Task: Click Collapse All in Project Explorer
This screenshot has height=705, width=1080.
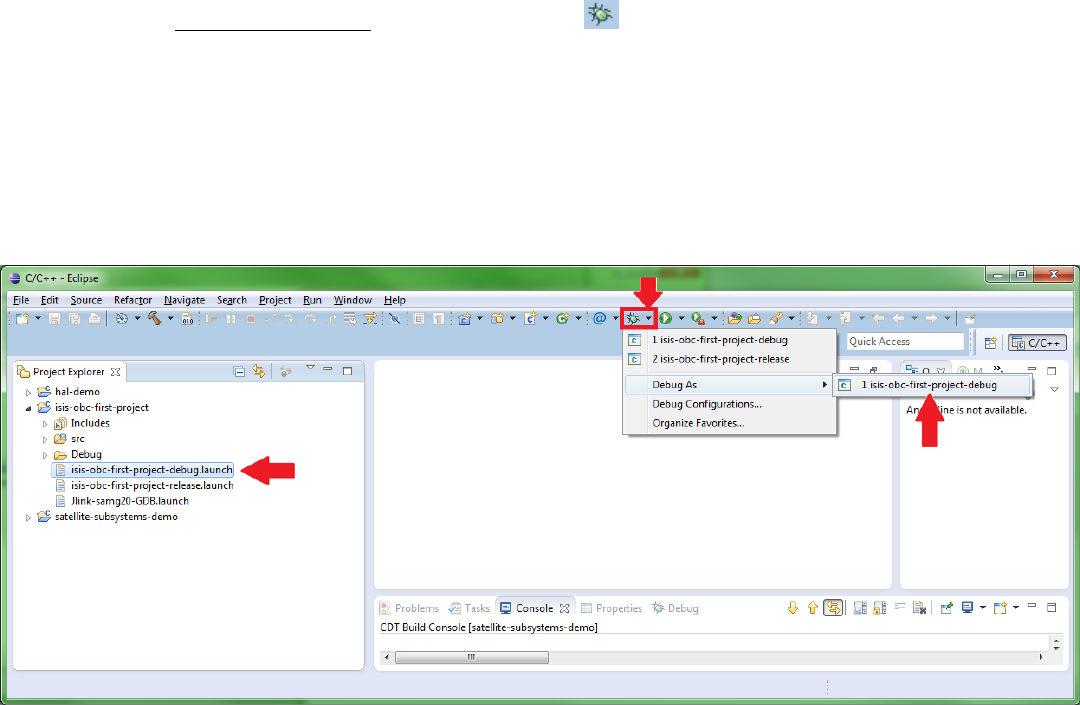Action: pyautogui.click(x=239, y=372)
